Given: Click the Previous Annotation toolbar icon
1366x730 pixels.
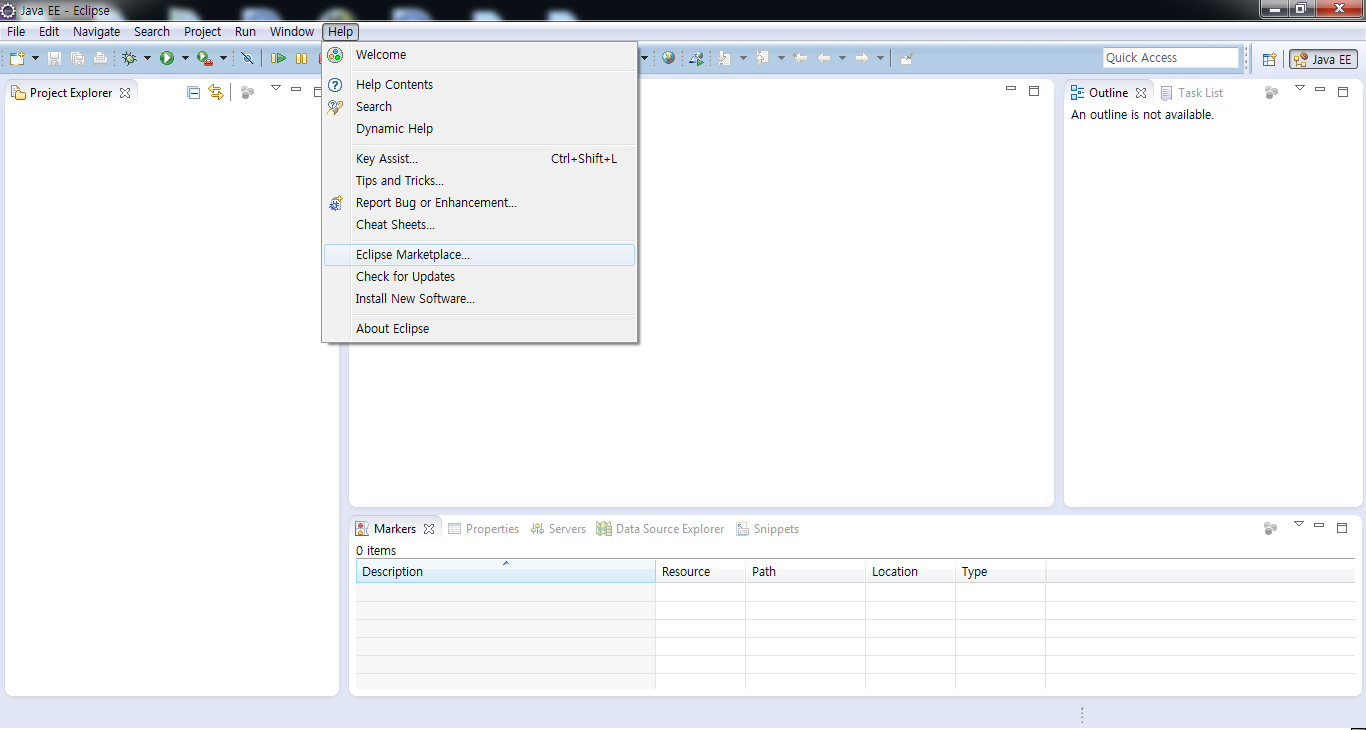Looking at the screenshot, I should (x=762, y=57).
